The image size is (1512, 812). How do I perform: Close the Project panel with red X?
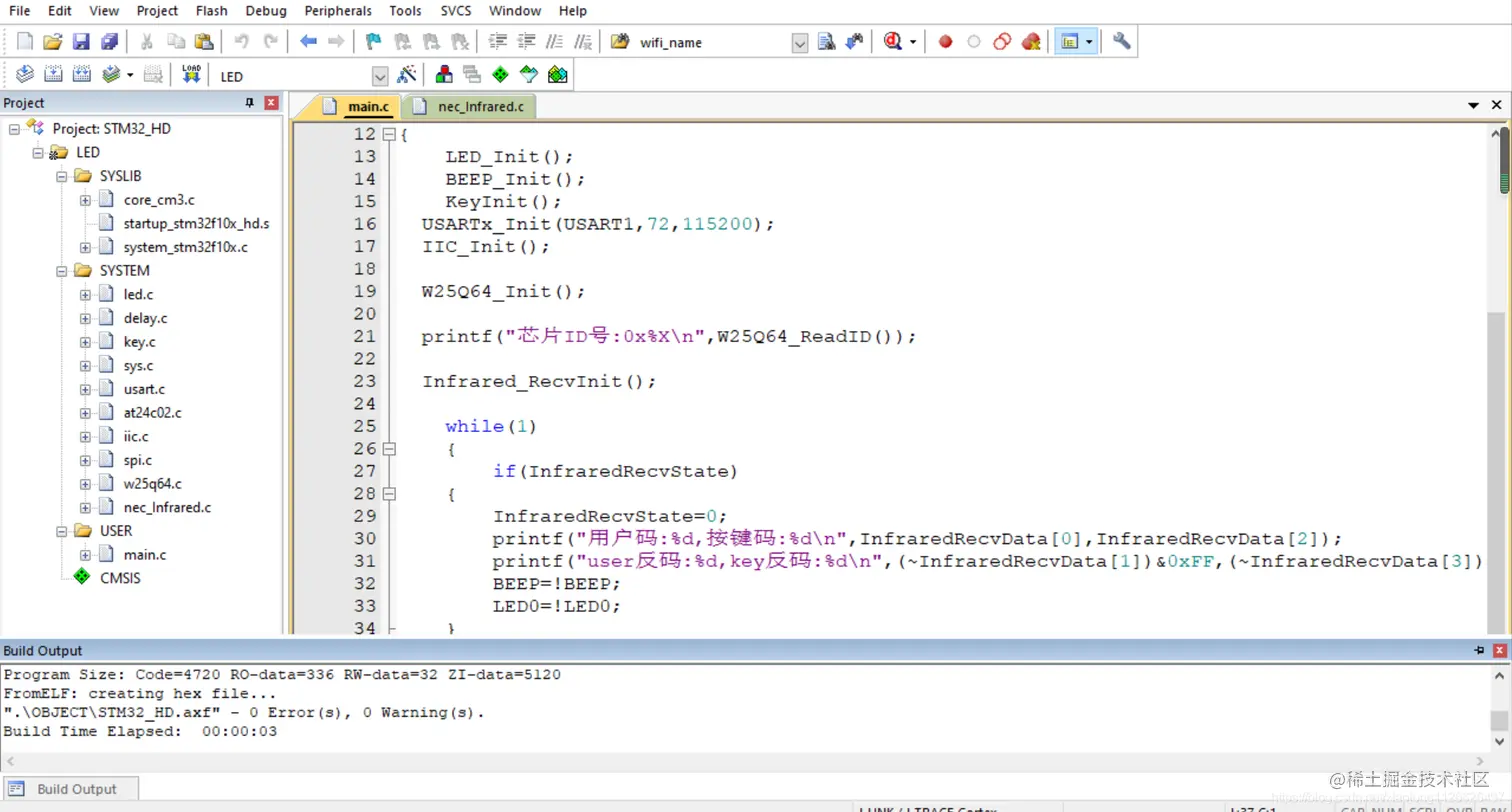click(x=271, y=103)
